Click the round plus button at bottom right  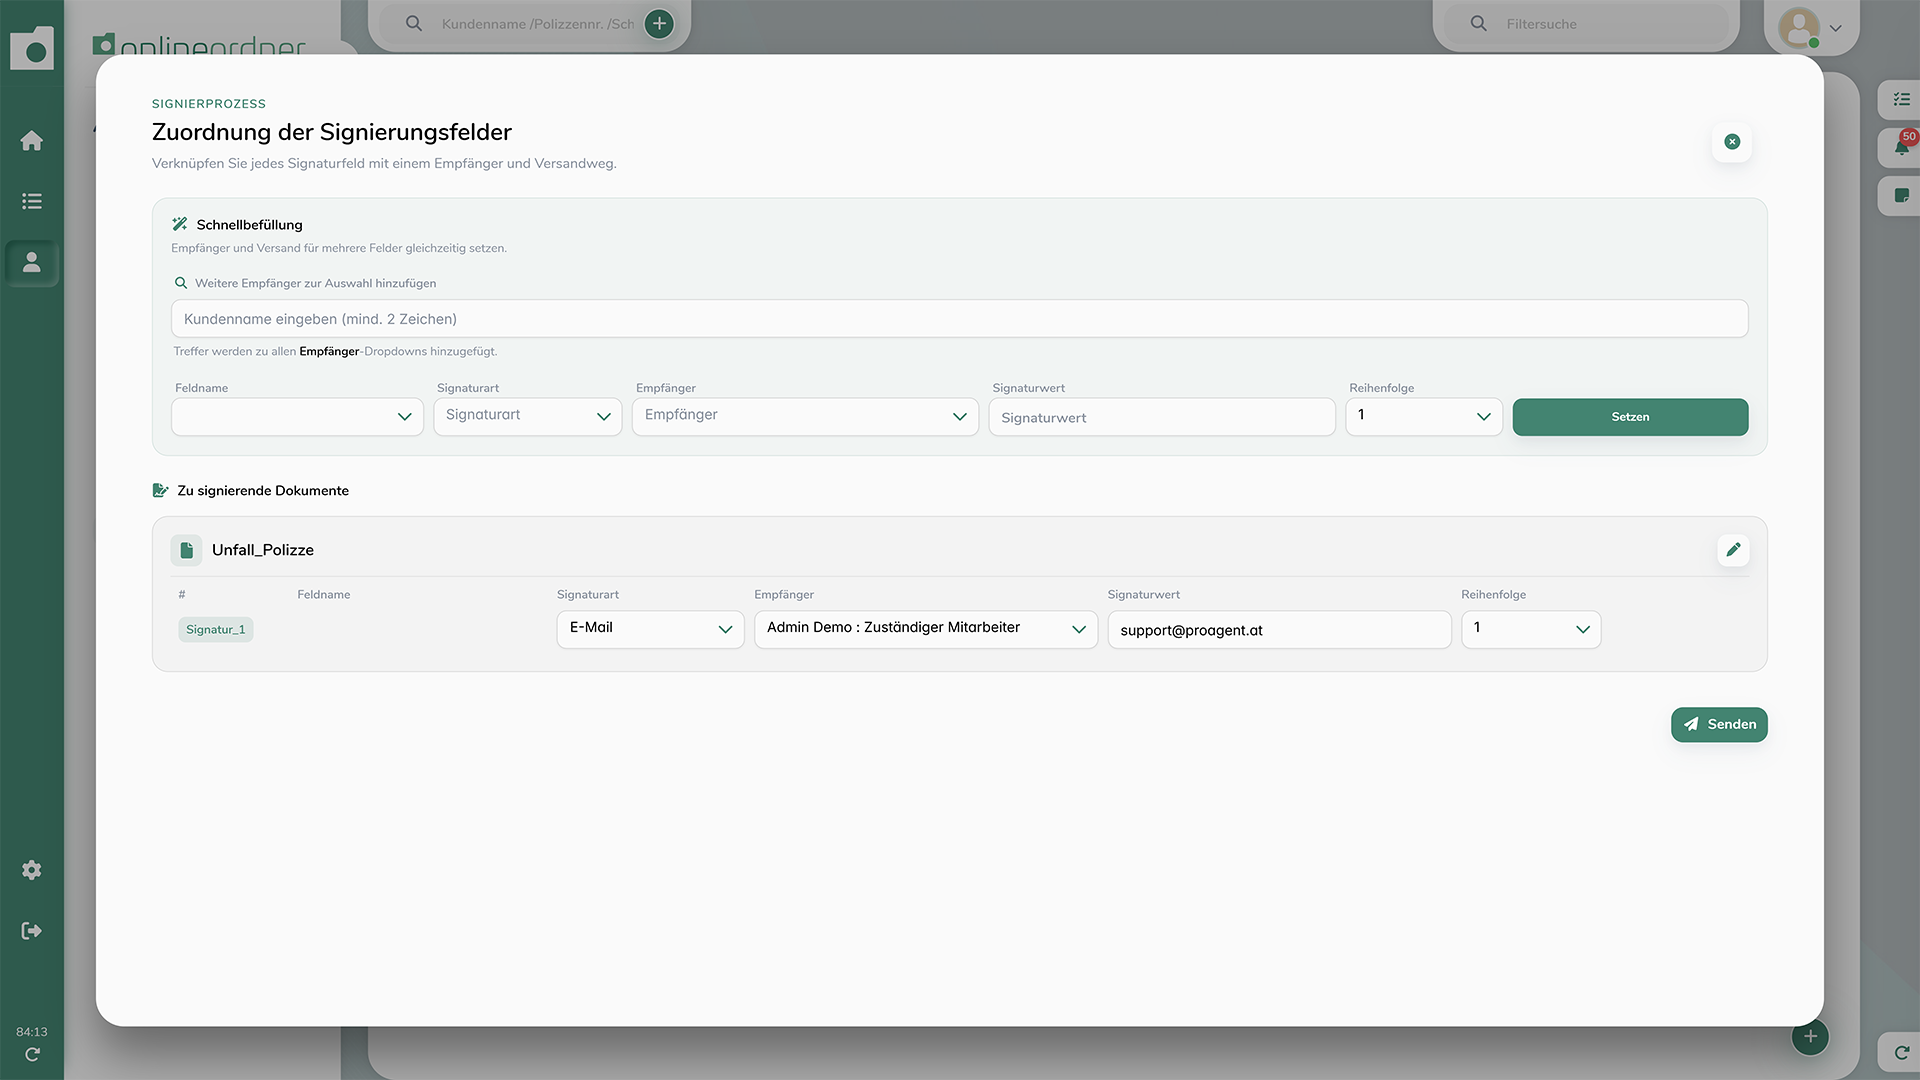[1810, 1036]
